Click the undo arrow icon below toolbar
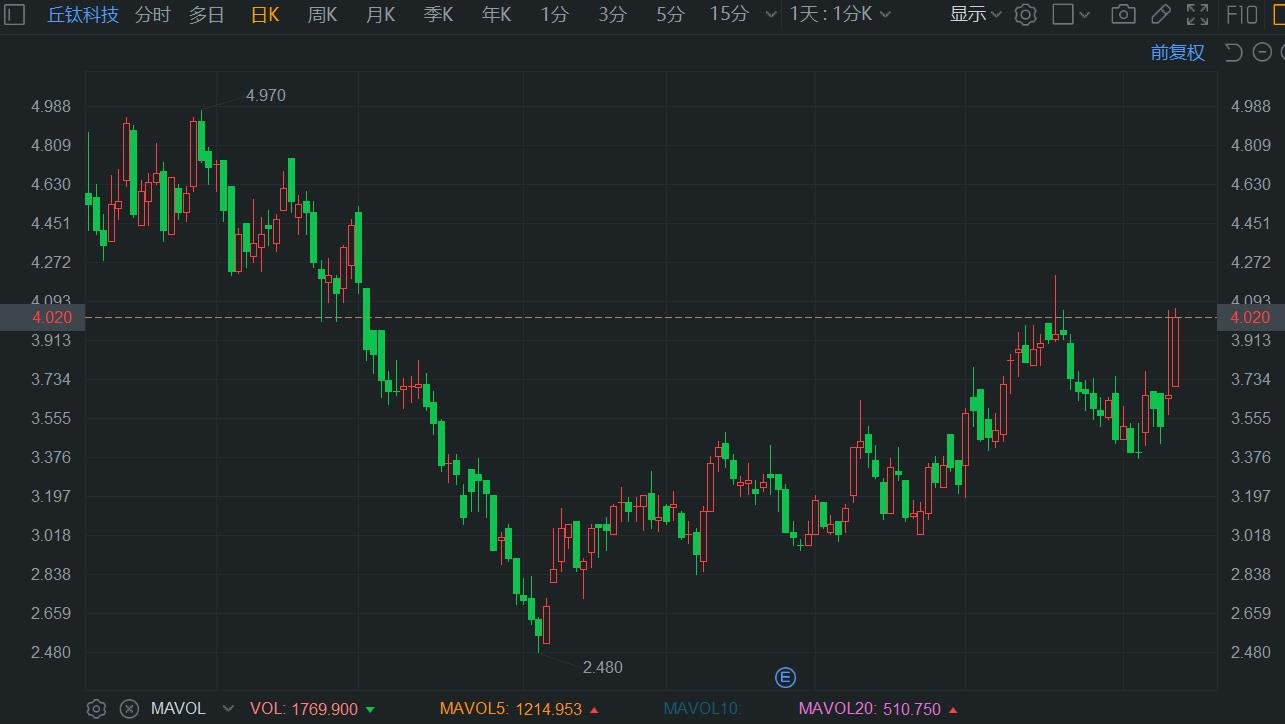The height and width of the screenshot is (724, 1285). 1233,53
